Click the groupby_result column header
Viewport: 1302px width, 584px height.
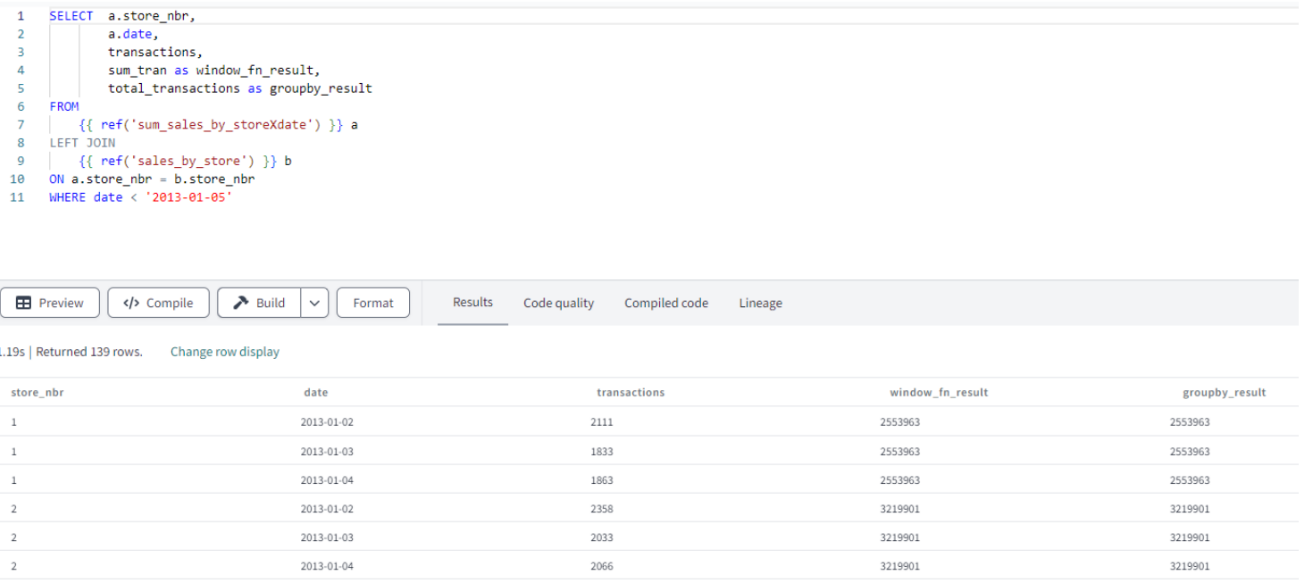1224,393
